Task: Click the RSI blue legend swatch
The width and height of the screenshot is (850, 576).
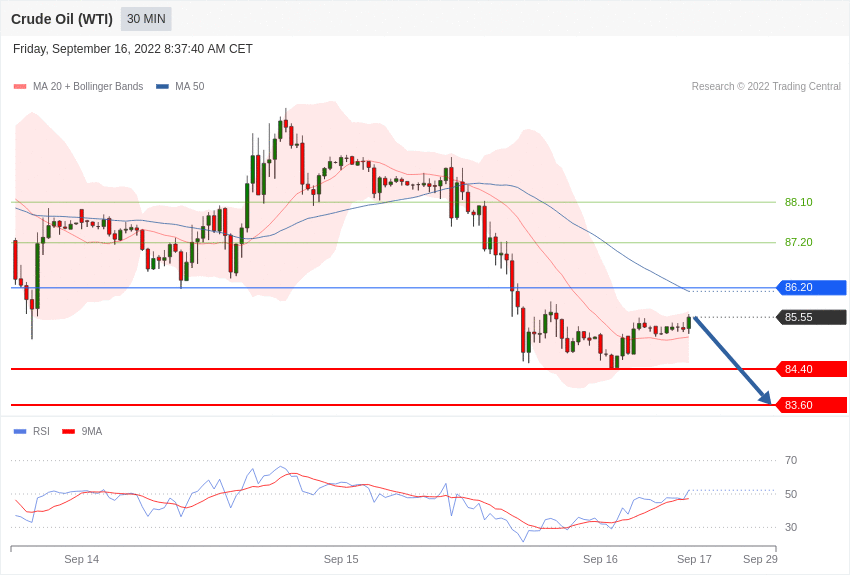Action: click(x=20, y=431)
